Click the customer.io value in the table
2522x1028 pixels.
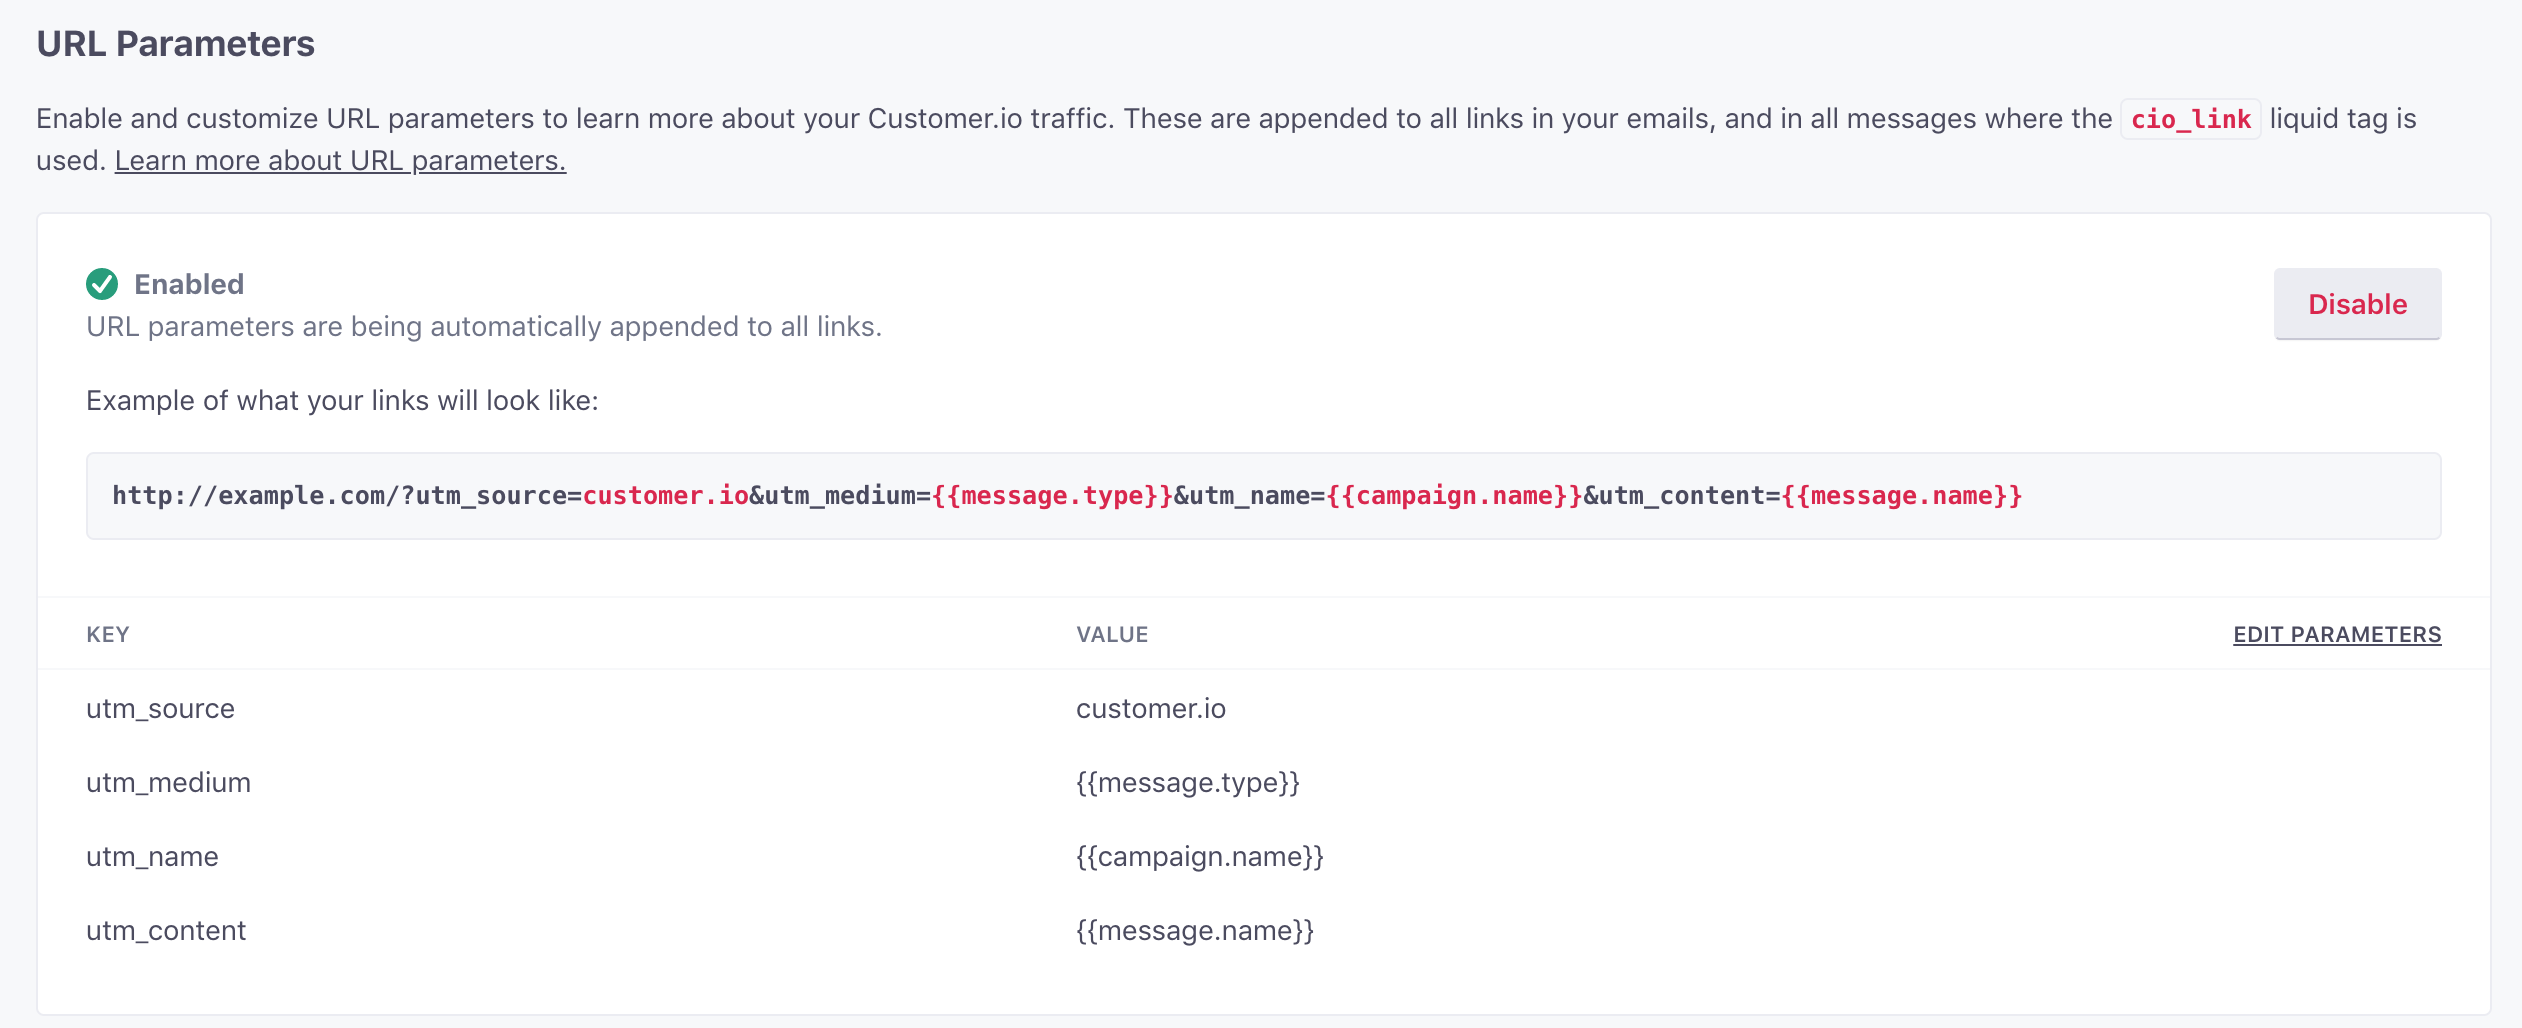click(x=1150, y=709)
